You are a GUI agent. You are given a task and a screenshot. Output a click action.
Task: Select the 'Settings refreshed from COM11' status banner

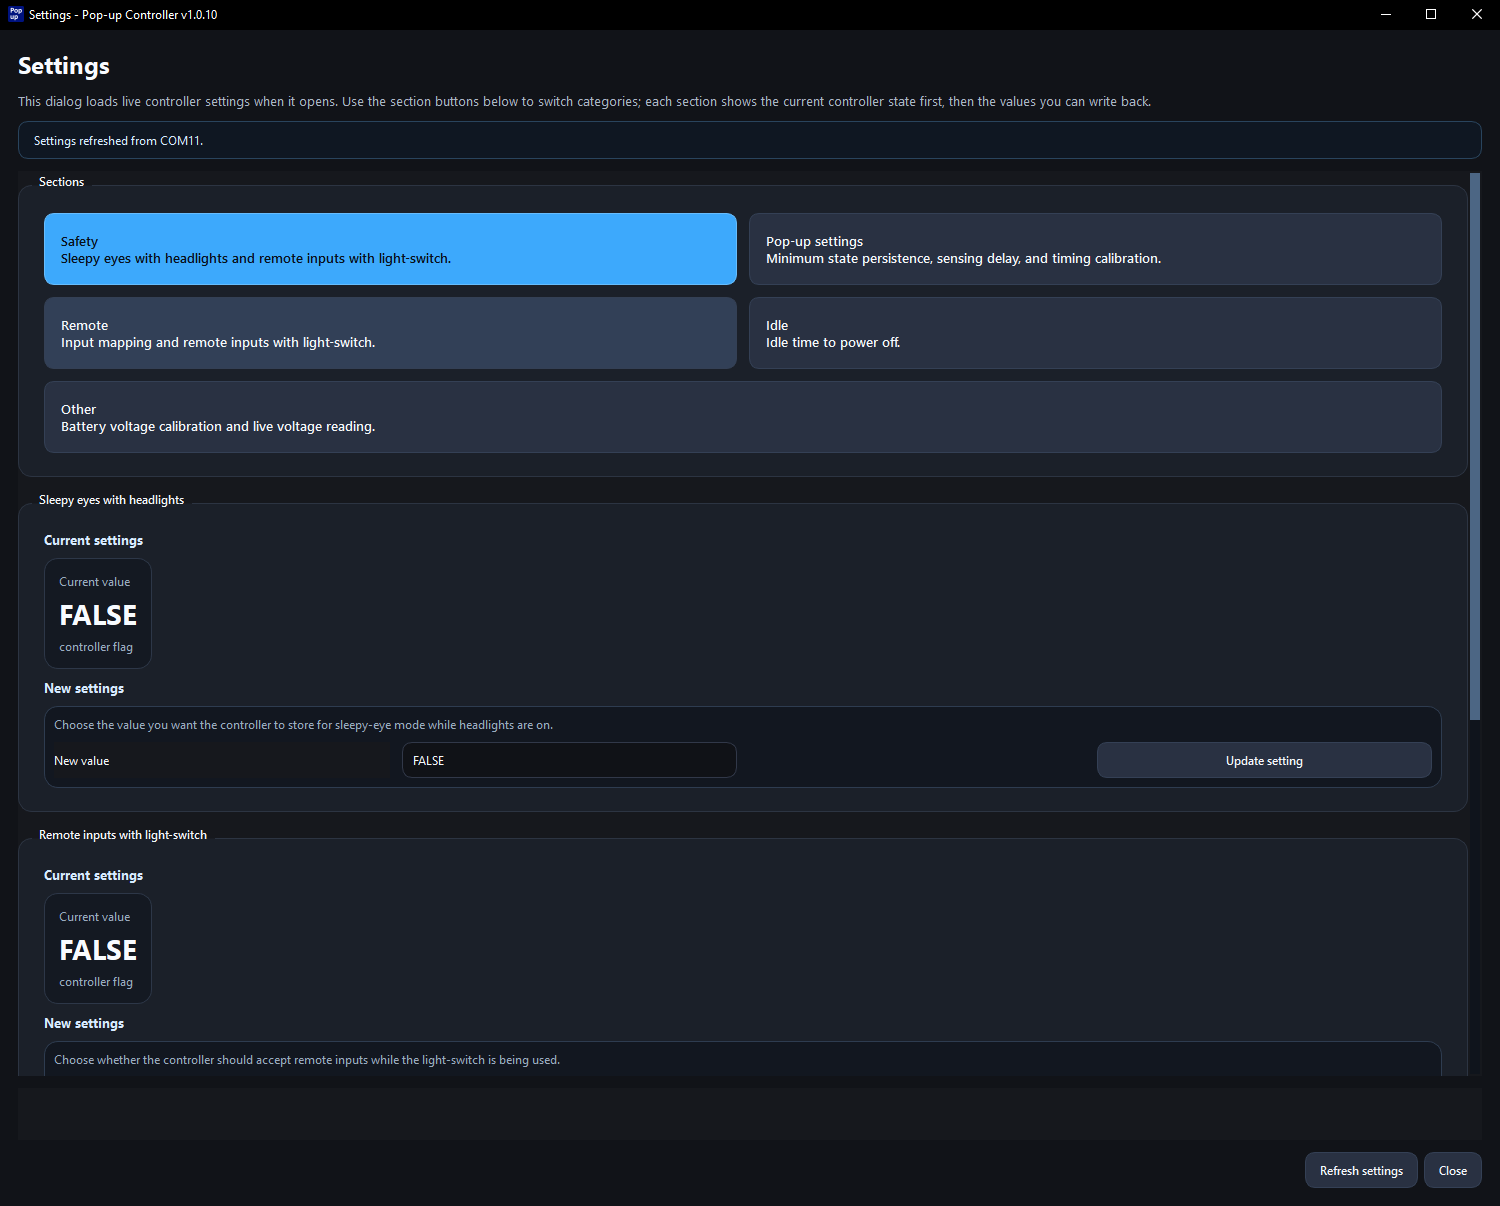point(750,140)
